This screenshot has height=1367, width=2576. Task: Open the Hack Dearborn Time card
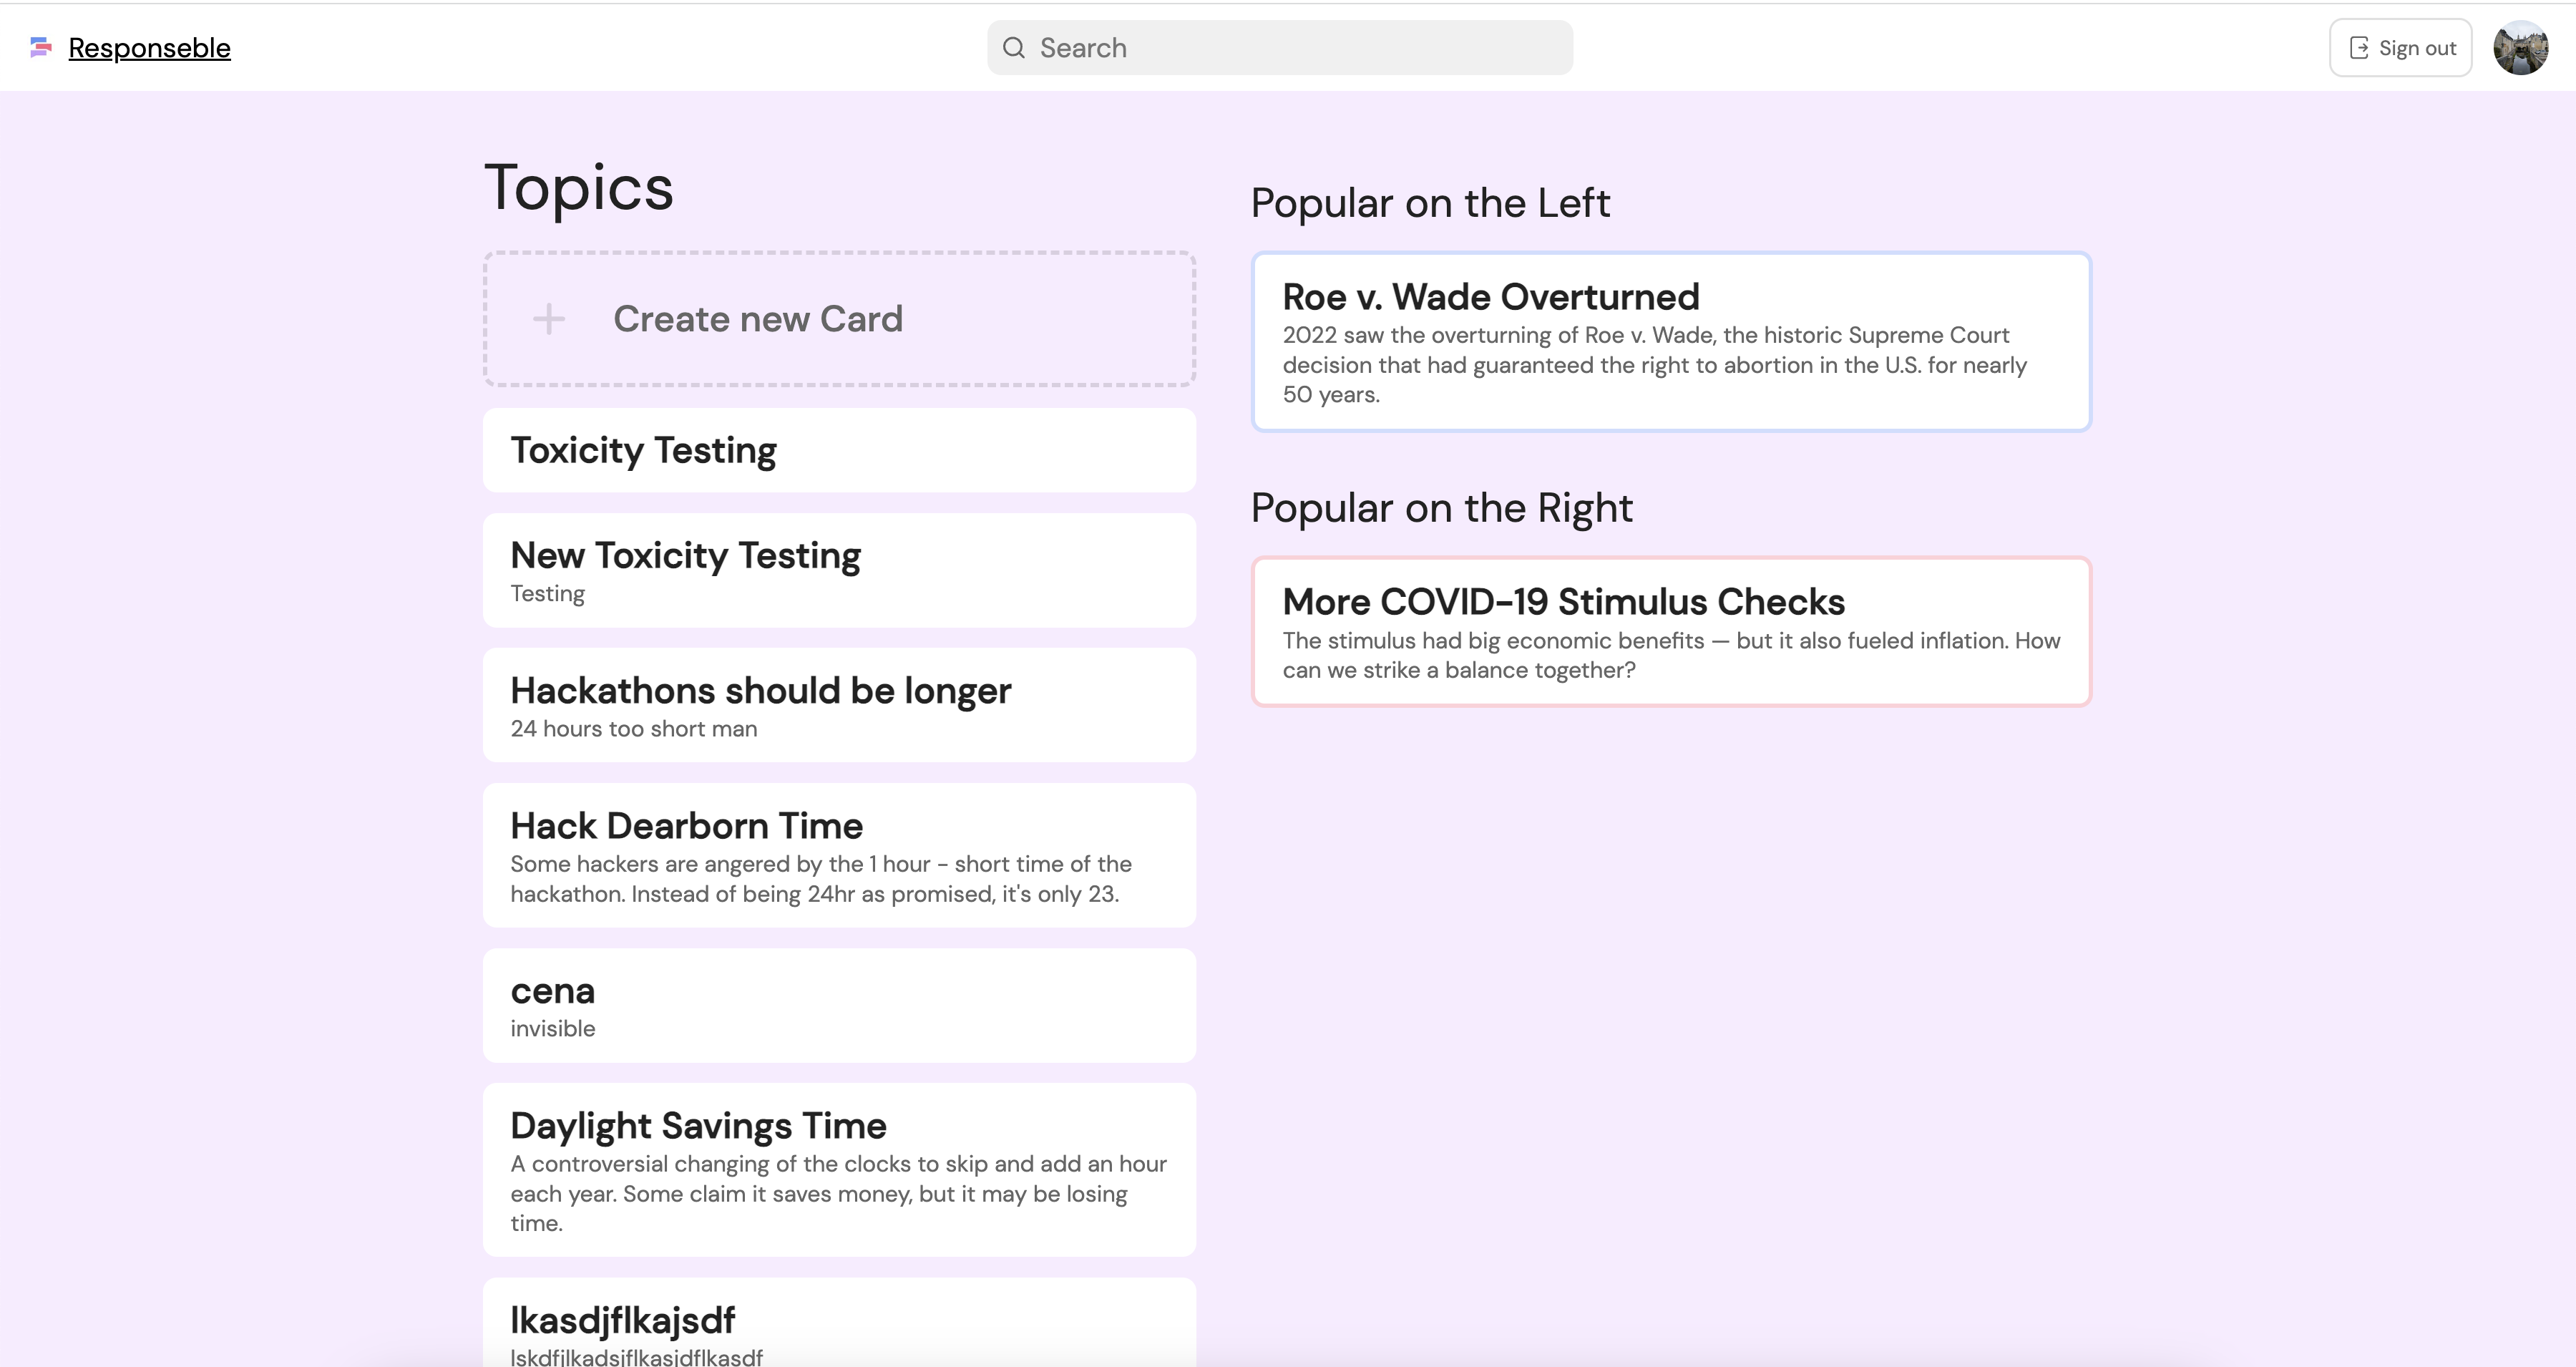840,855
